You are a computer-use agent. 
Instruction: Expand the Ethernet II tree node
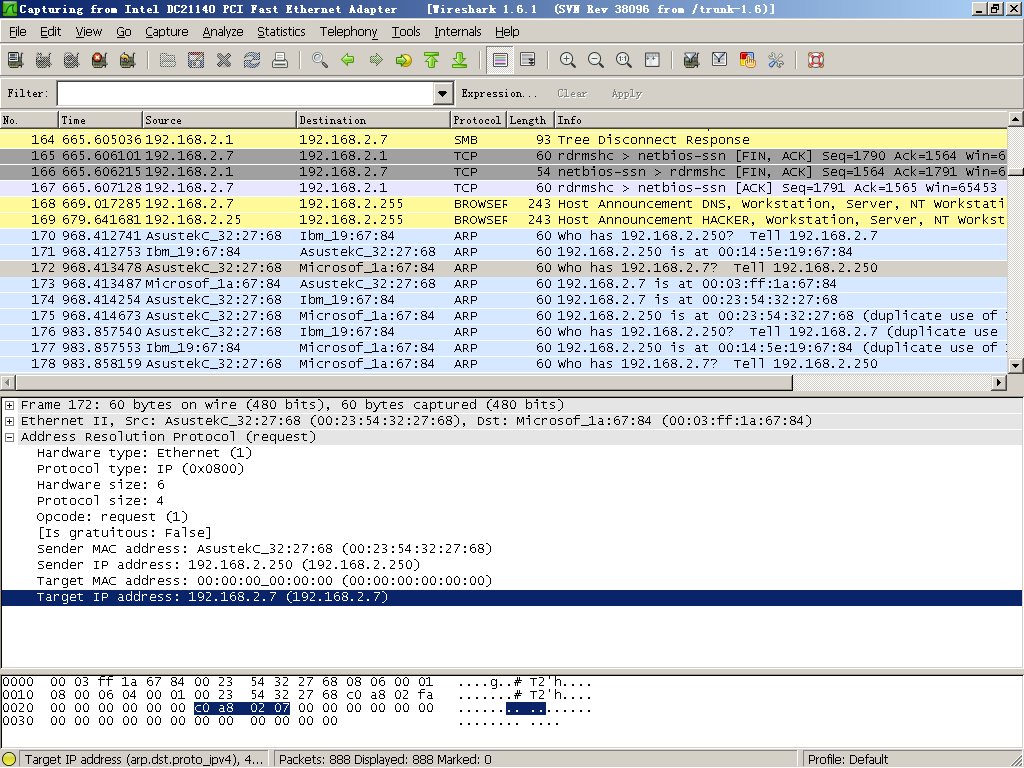[10, 421]
